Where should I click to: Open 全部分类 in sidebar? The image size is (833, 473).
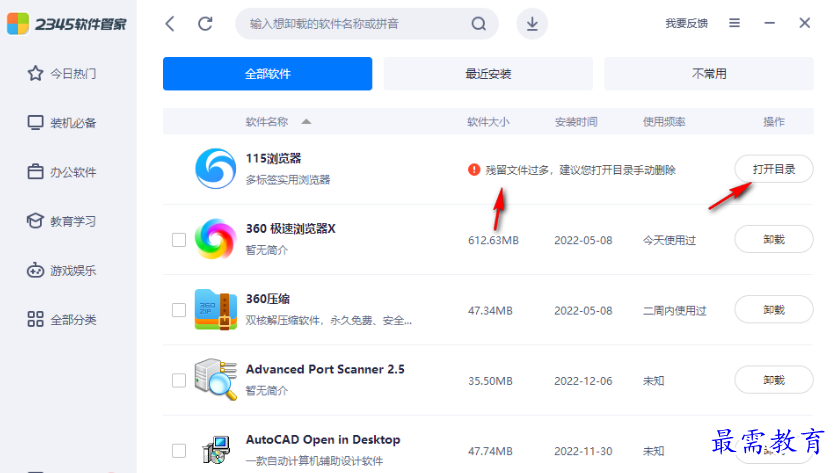click(x=62, y=319)
